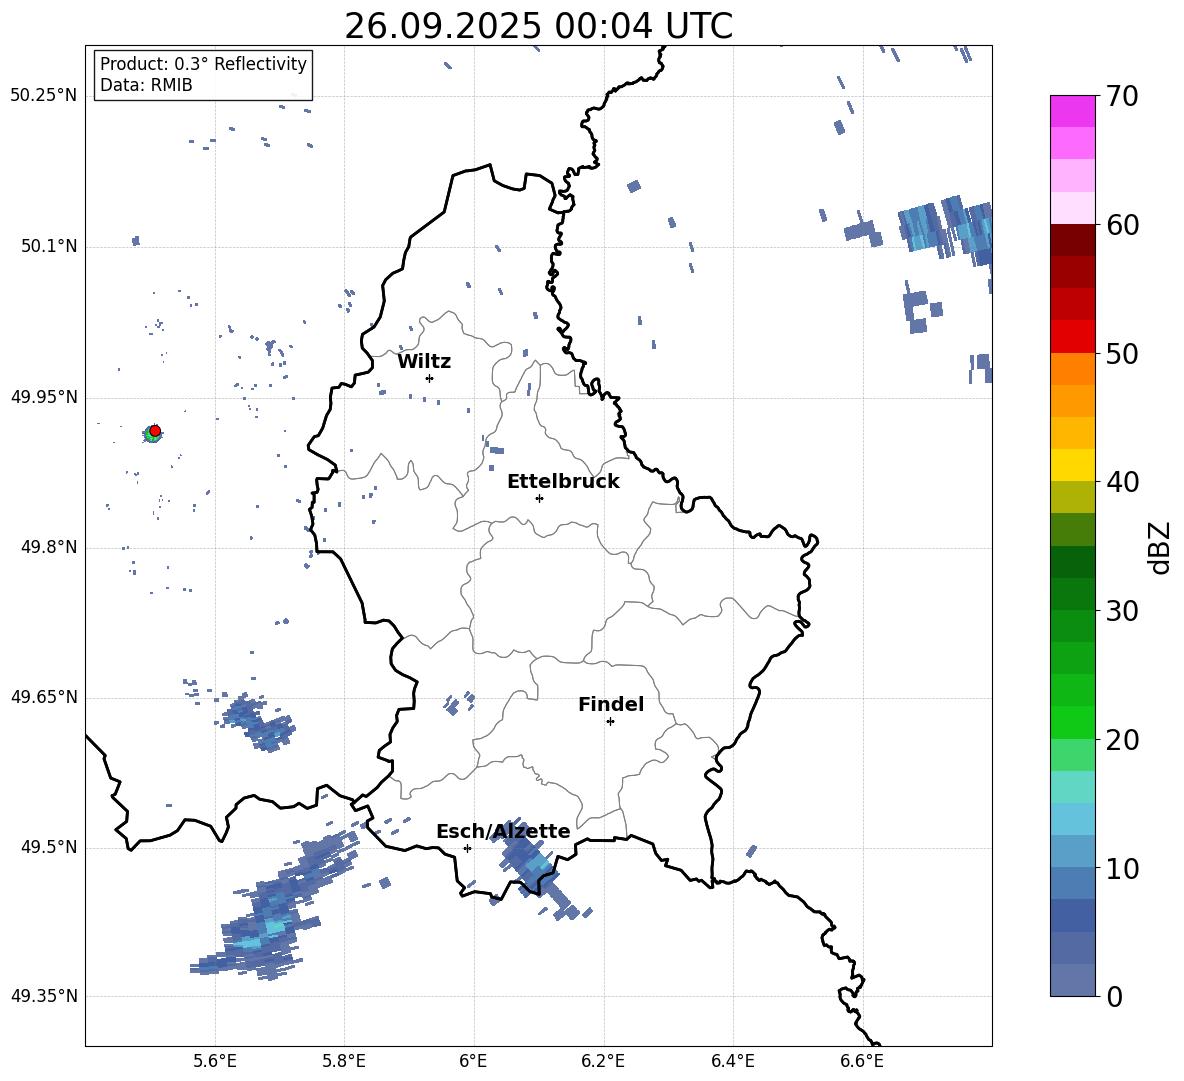The width and height of the screenshot is (1184, 1081).
Task: Click the Product: 0.3° Reflectivity text
Action: pos(203,63)
